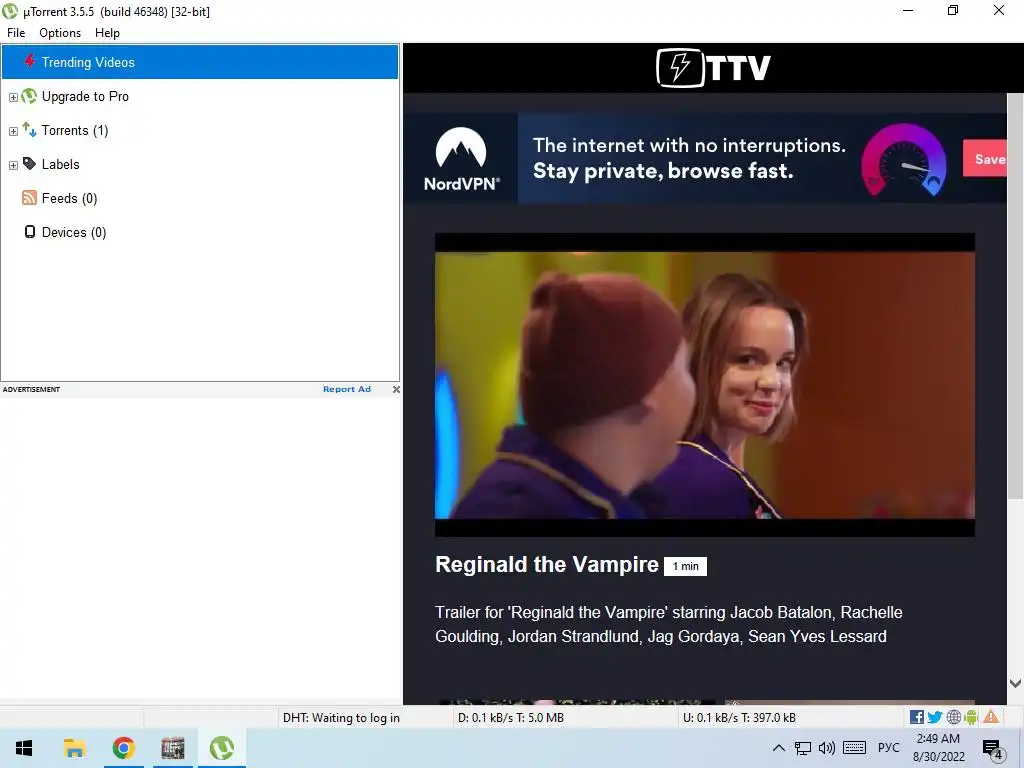Screen dimensions: 1024x768
Task: Open the Help menu
Action: pyautogui.click(x=107, y=33)
